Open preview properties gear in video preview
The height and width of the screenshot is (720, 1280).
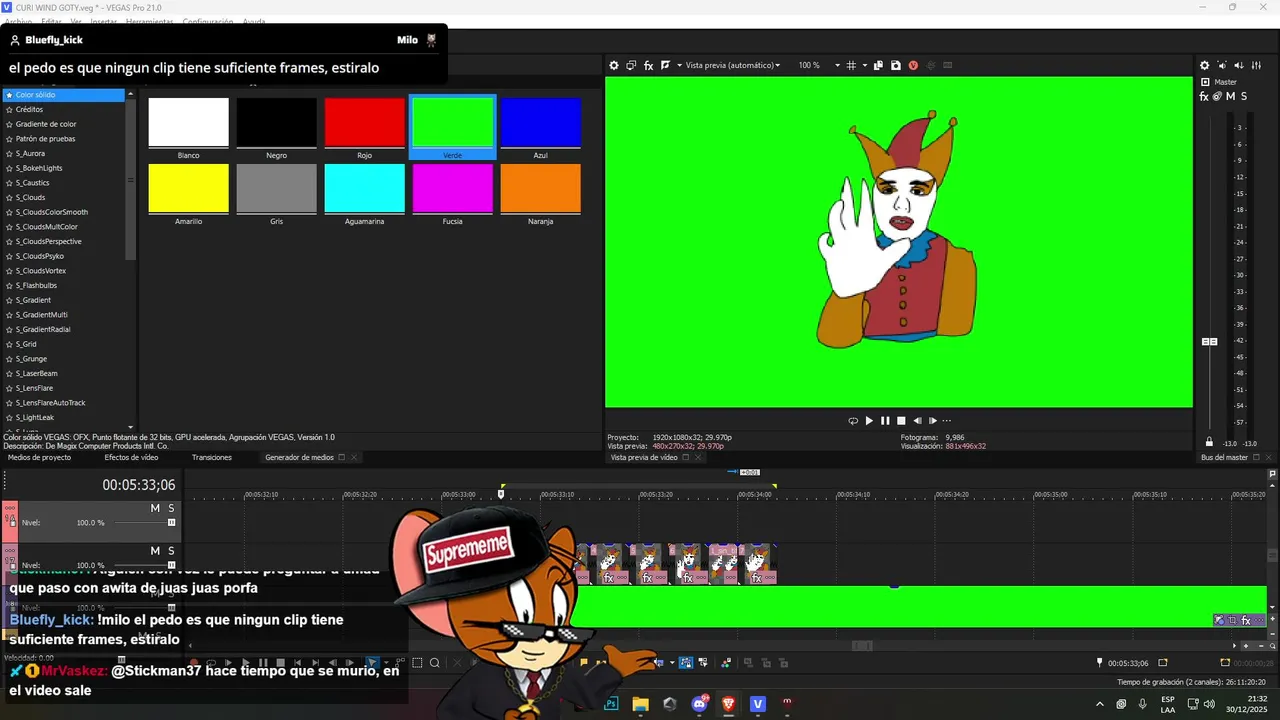(x=614, y=65)
